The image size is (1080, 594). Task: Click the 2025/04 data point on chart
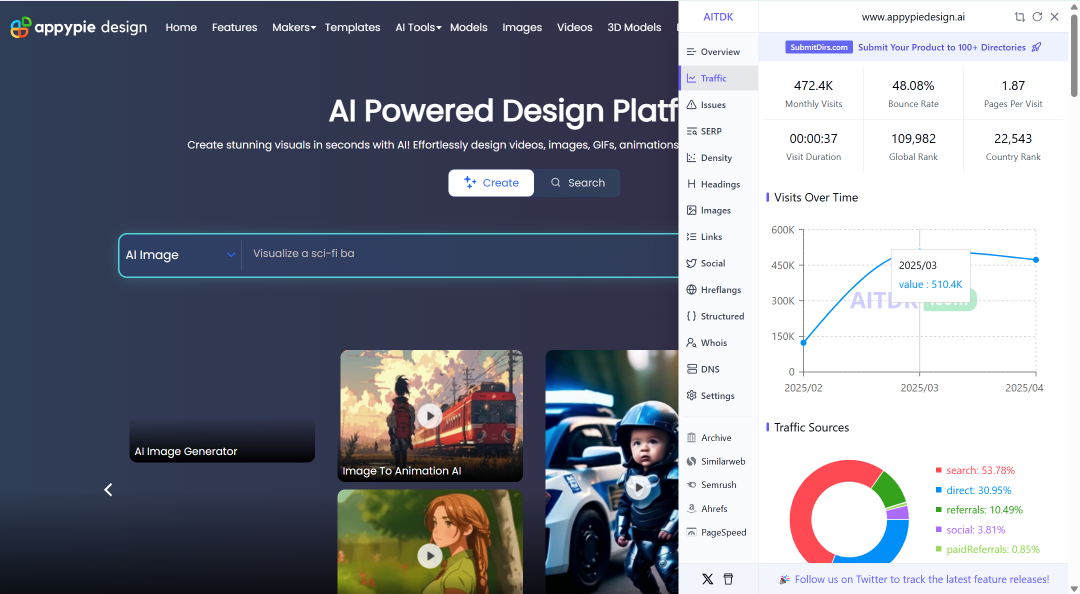coord(1036,260)
